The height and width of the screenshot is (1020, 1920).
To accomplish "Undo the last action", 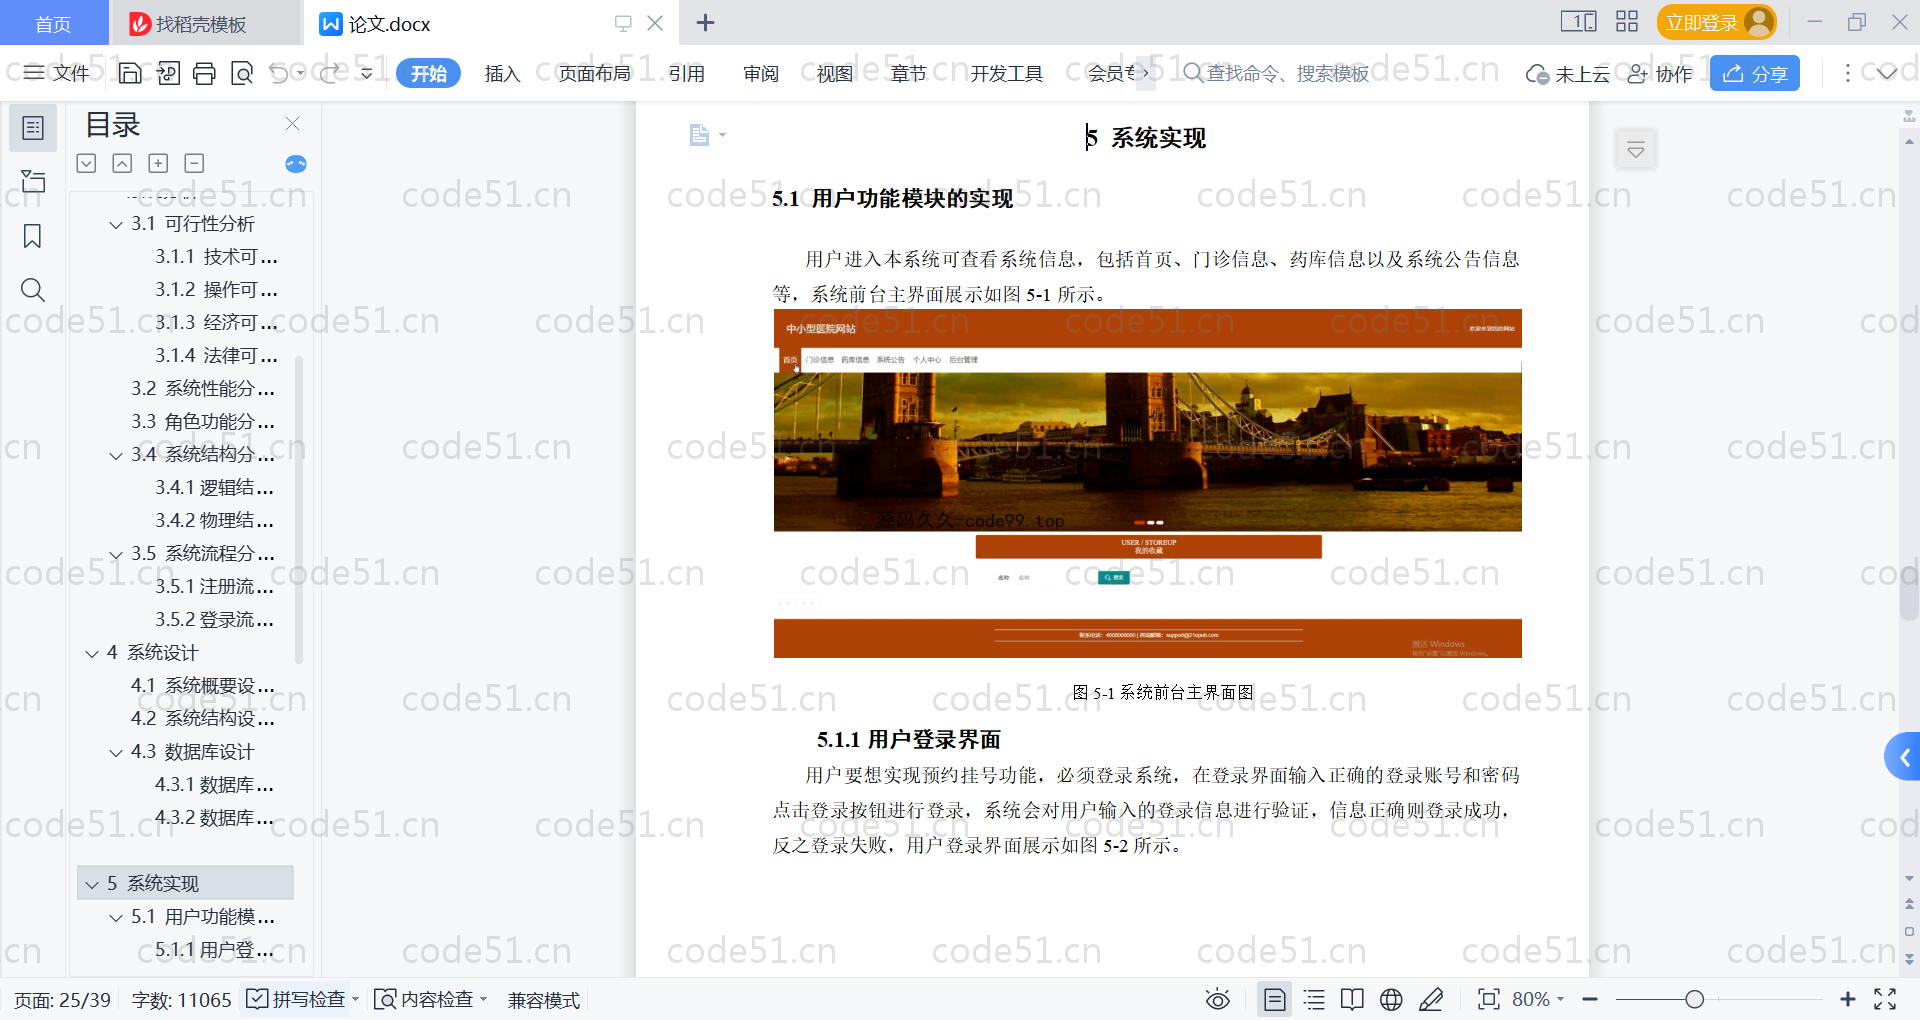I will [279, 73].
